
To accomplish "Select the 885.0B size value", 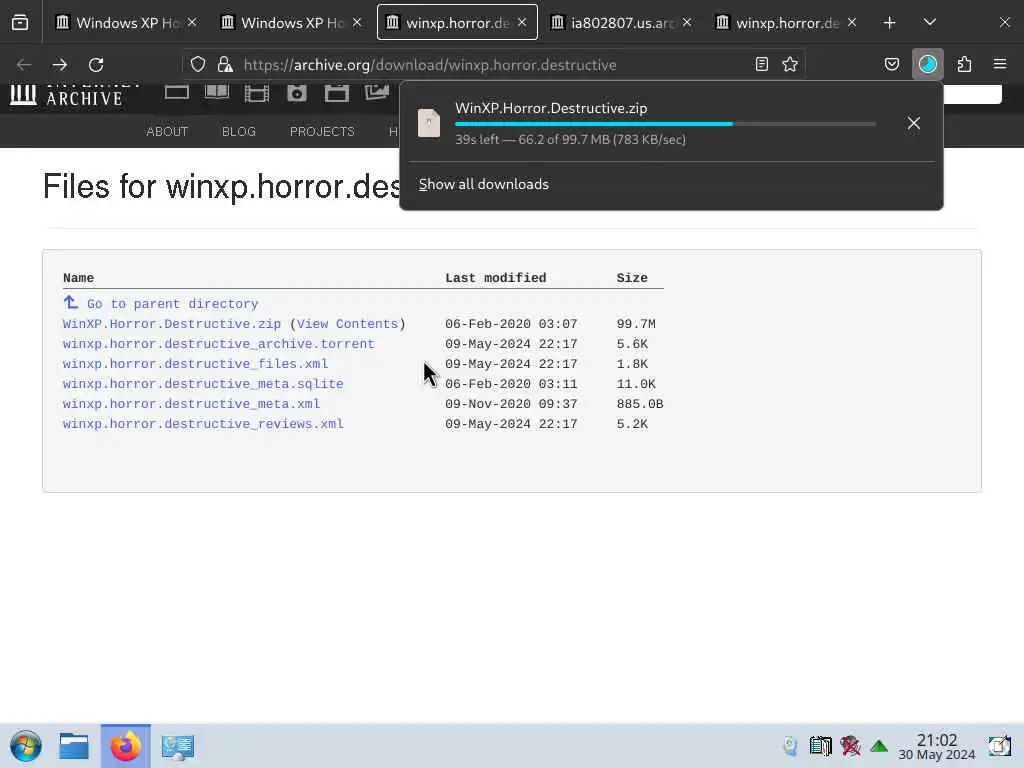I will [x=640, y=404].
